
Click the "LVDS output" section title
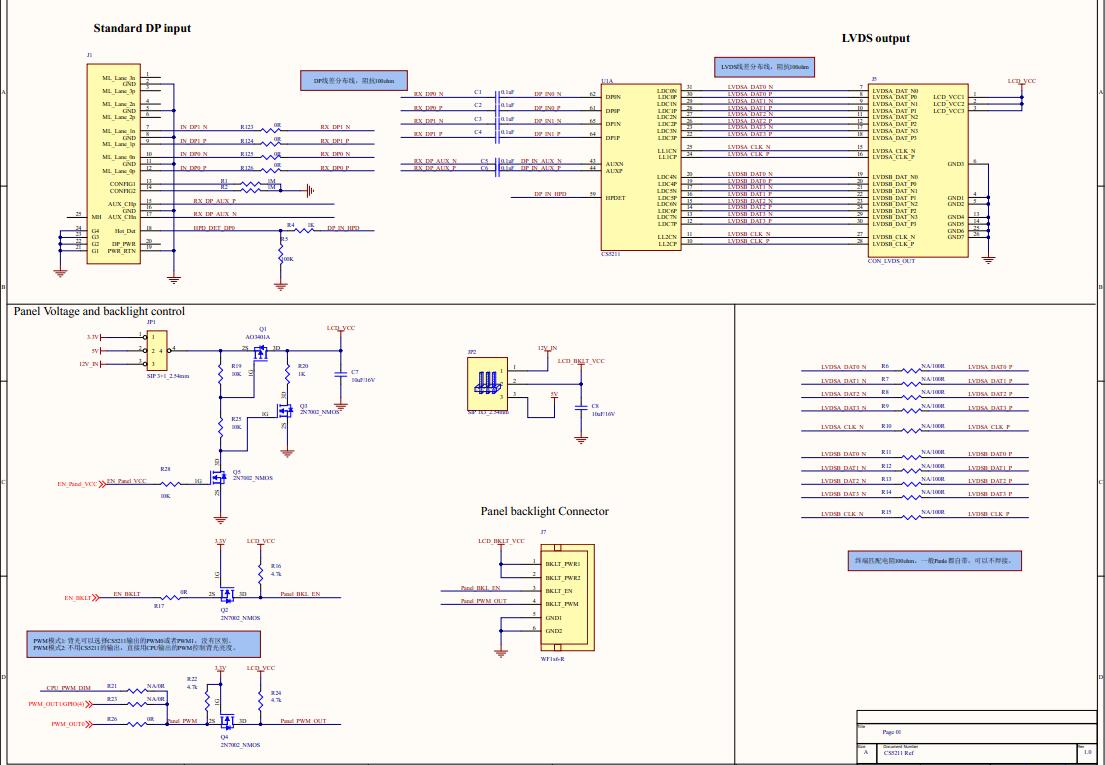876,38
